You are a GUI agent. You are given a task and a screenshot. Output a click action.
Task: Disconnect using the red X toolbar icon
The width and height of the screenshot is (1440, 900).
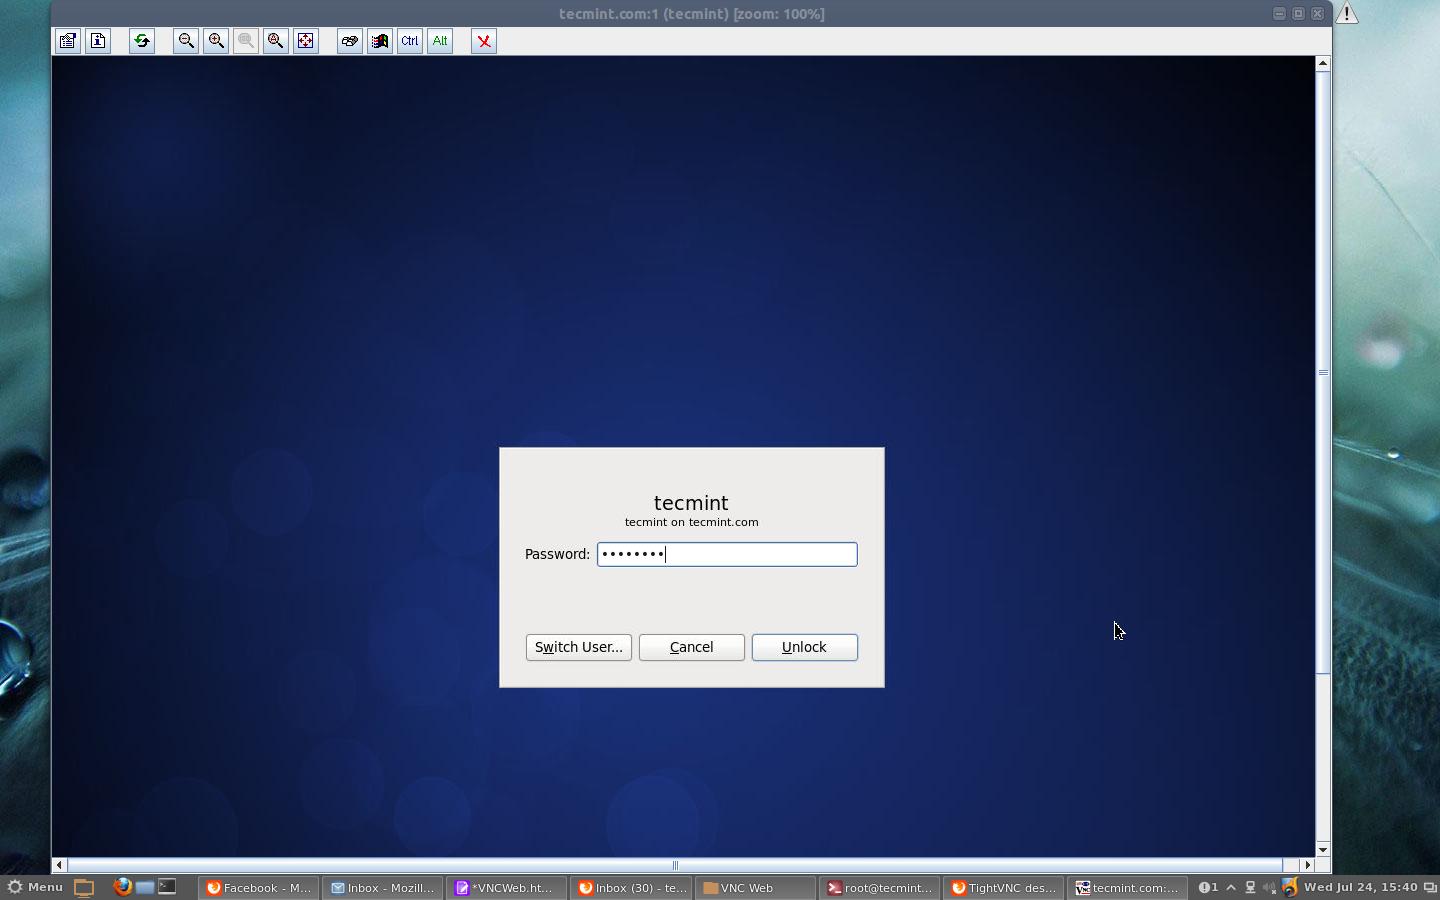(484, 41)
